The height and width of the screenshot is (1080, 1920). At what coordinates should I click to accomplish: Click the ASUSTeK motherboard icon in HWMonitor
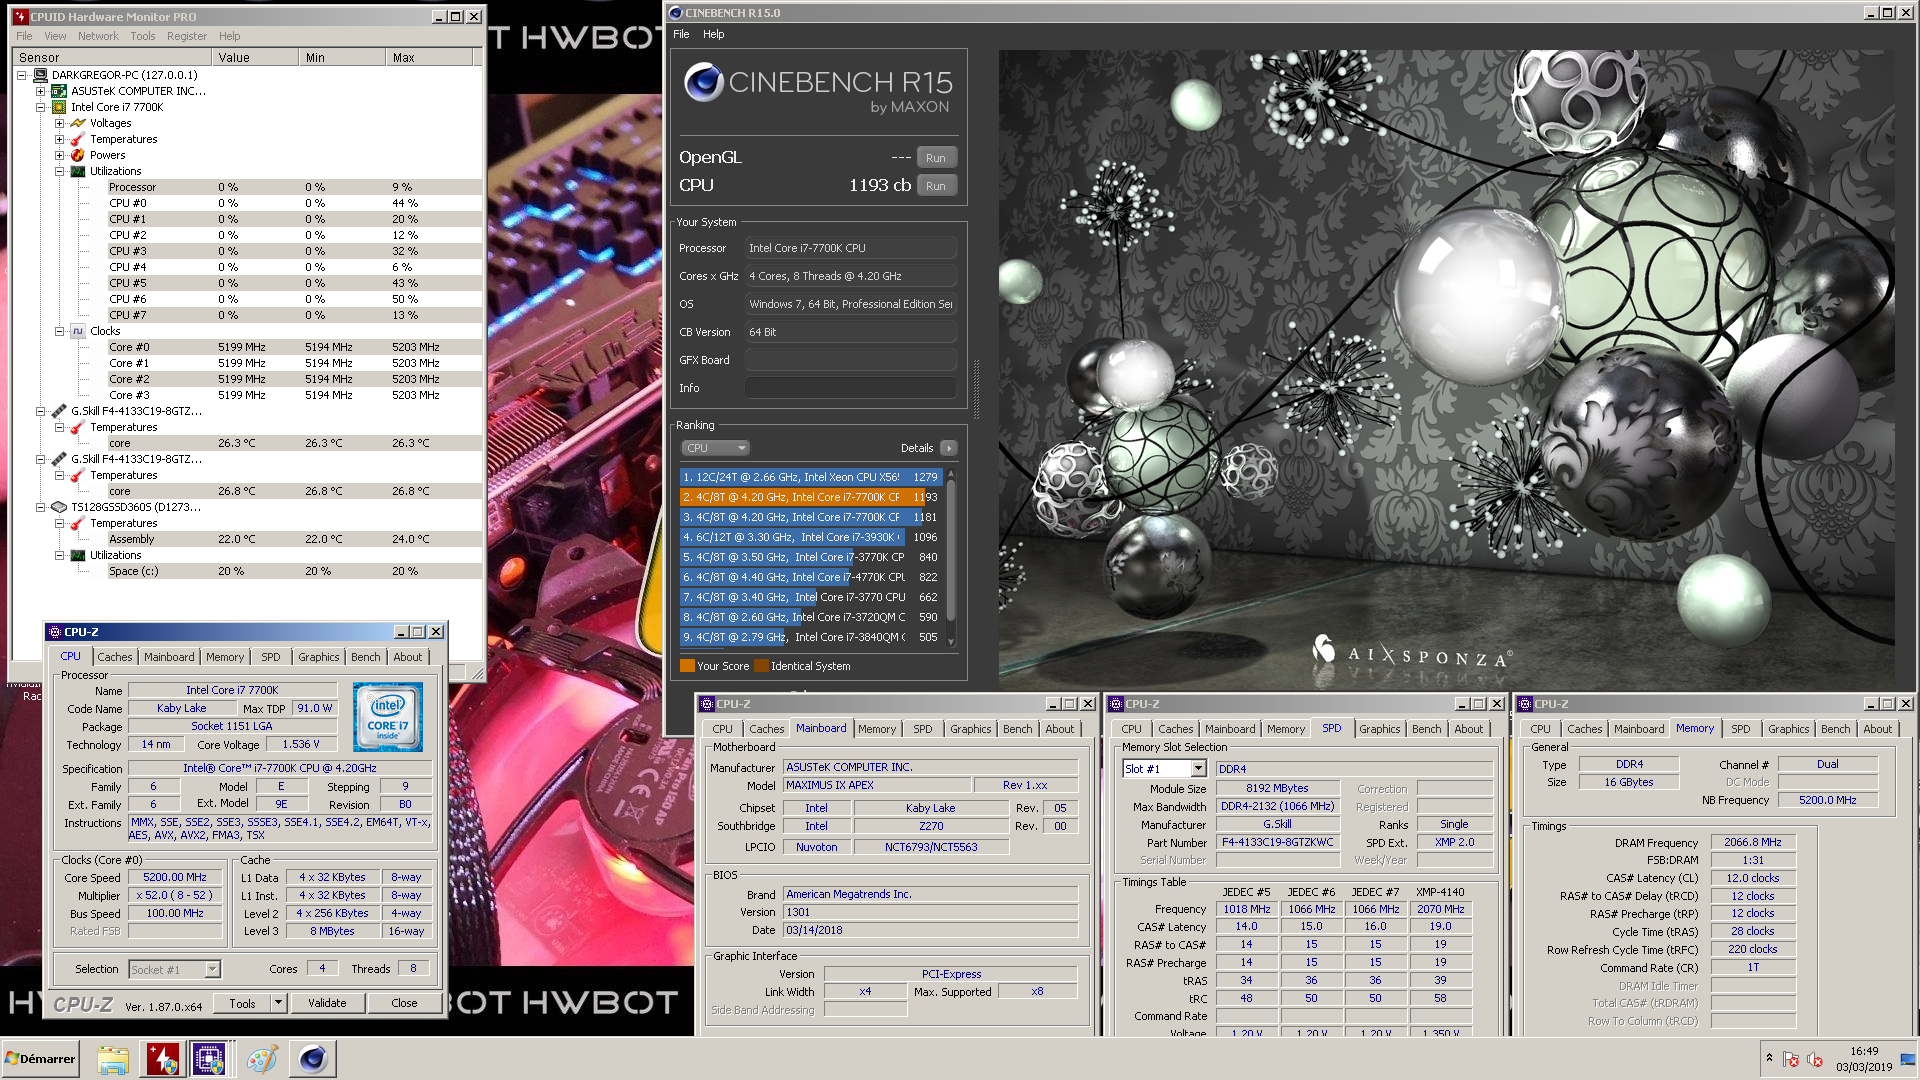[59, 91]
